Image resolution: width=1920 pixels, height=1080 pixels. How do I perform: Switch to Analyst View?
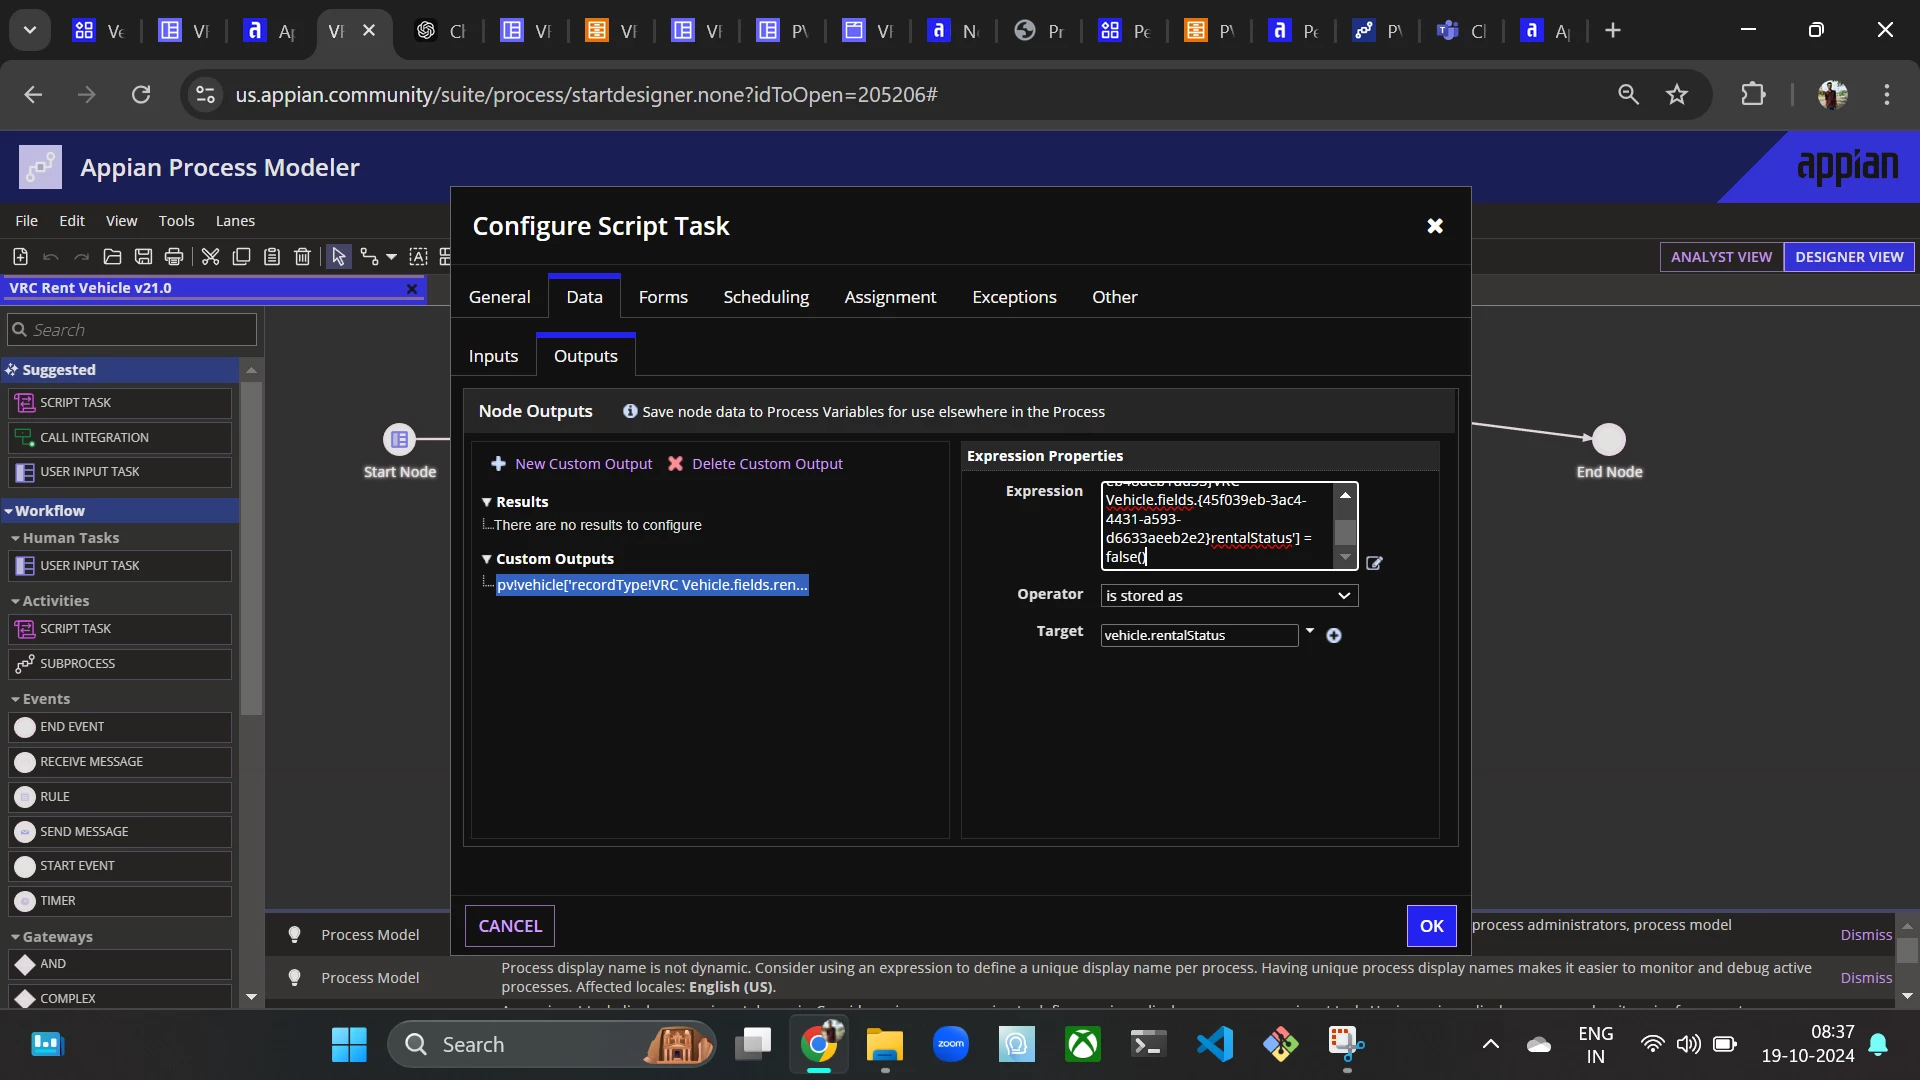coord(1721,257)
